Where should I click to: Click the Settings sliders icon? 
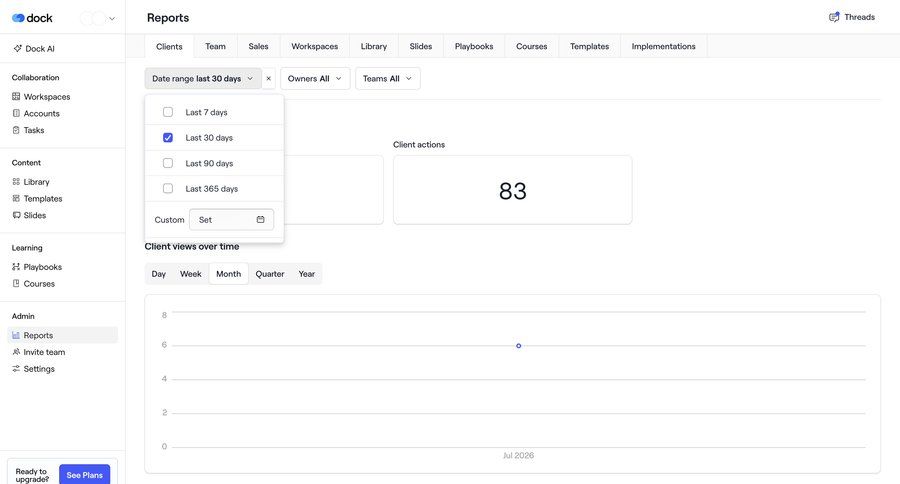click(16, 368)
